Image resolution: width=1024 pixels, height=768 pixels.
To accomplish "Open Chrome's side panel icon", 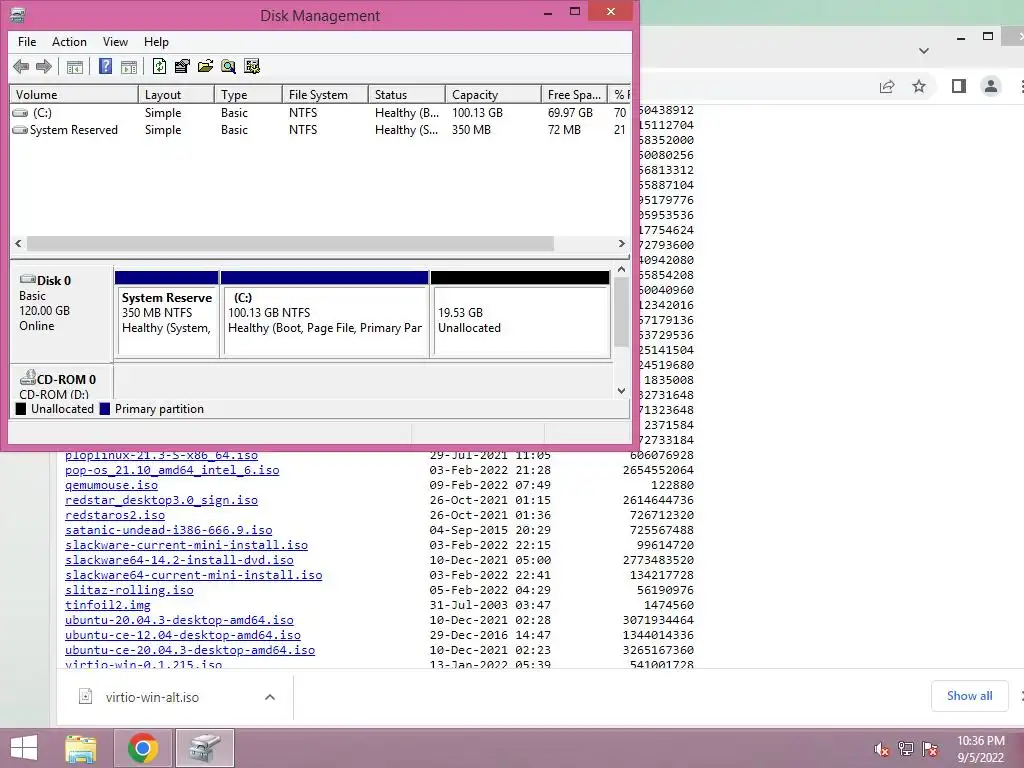I will point(958,86).
